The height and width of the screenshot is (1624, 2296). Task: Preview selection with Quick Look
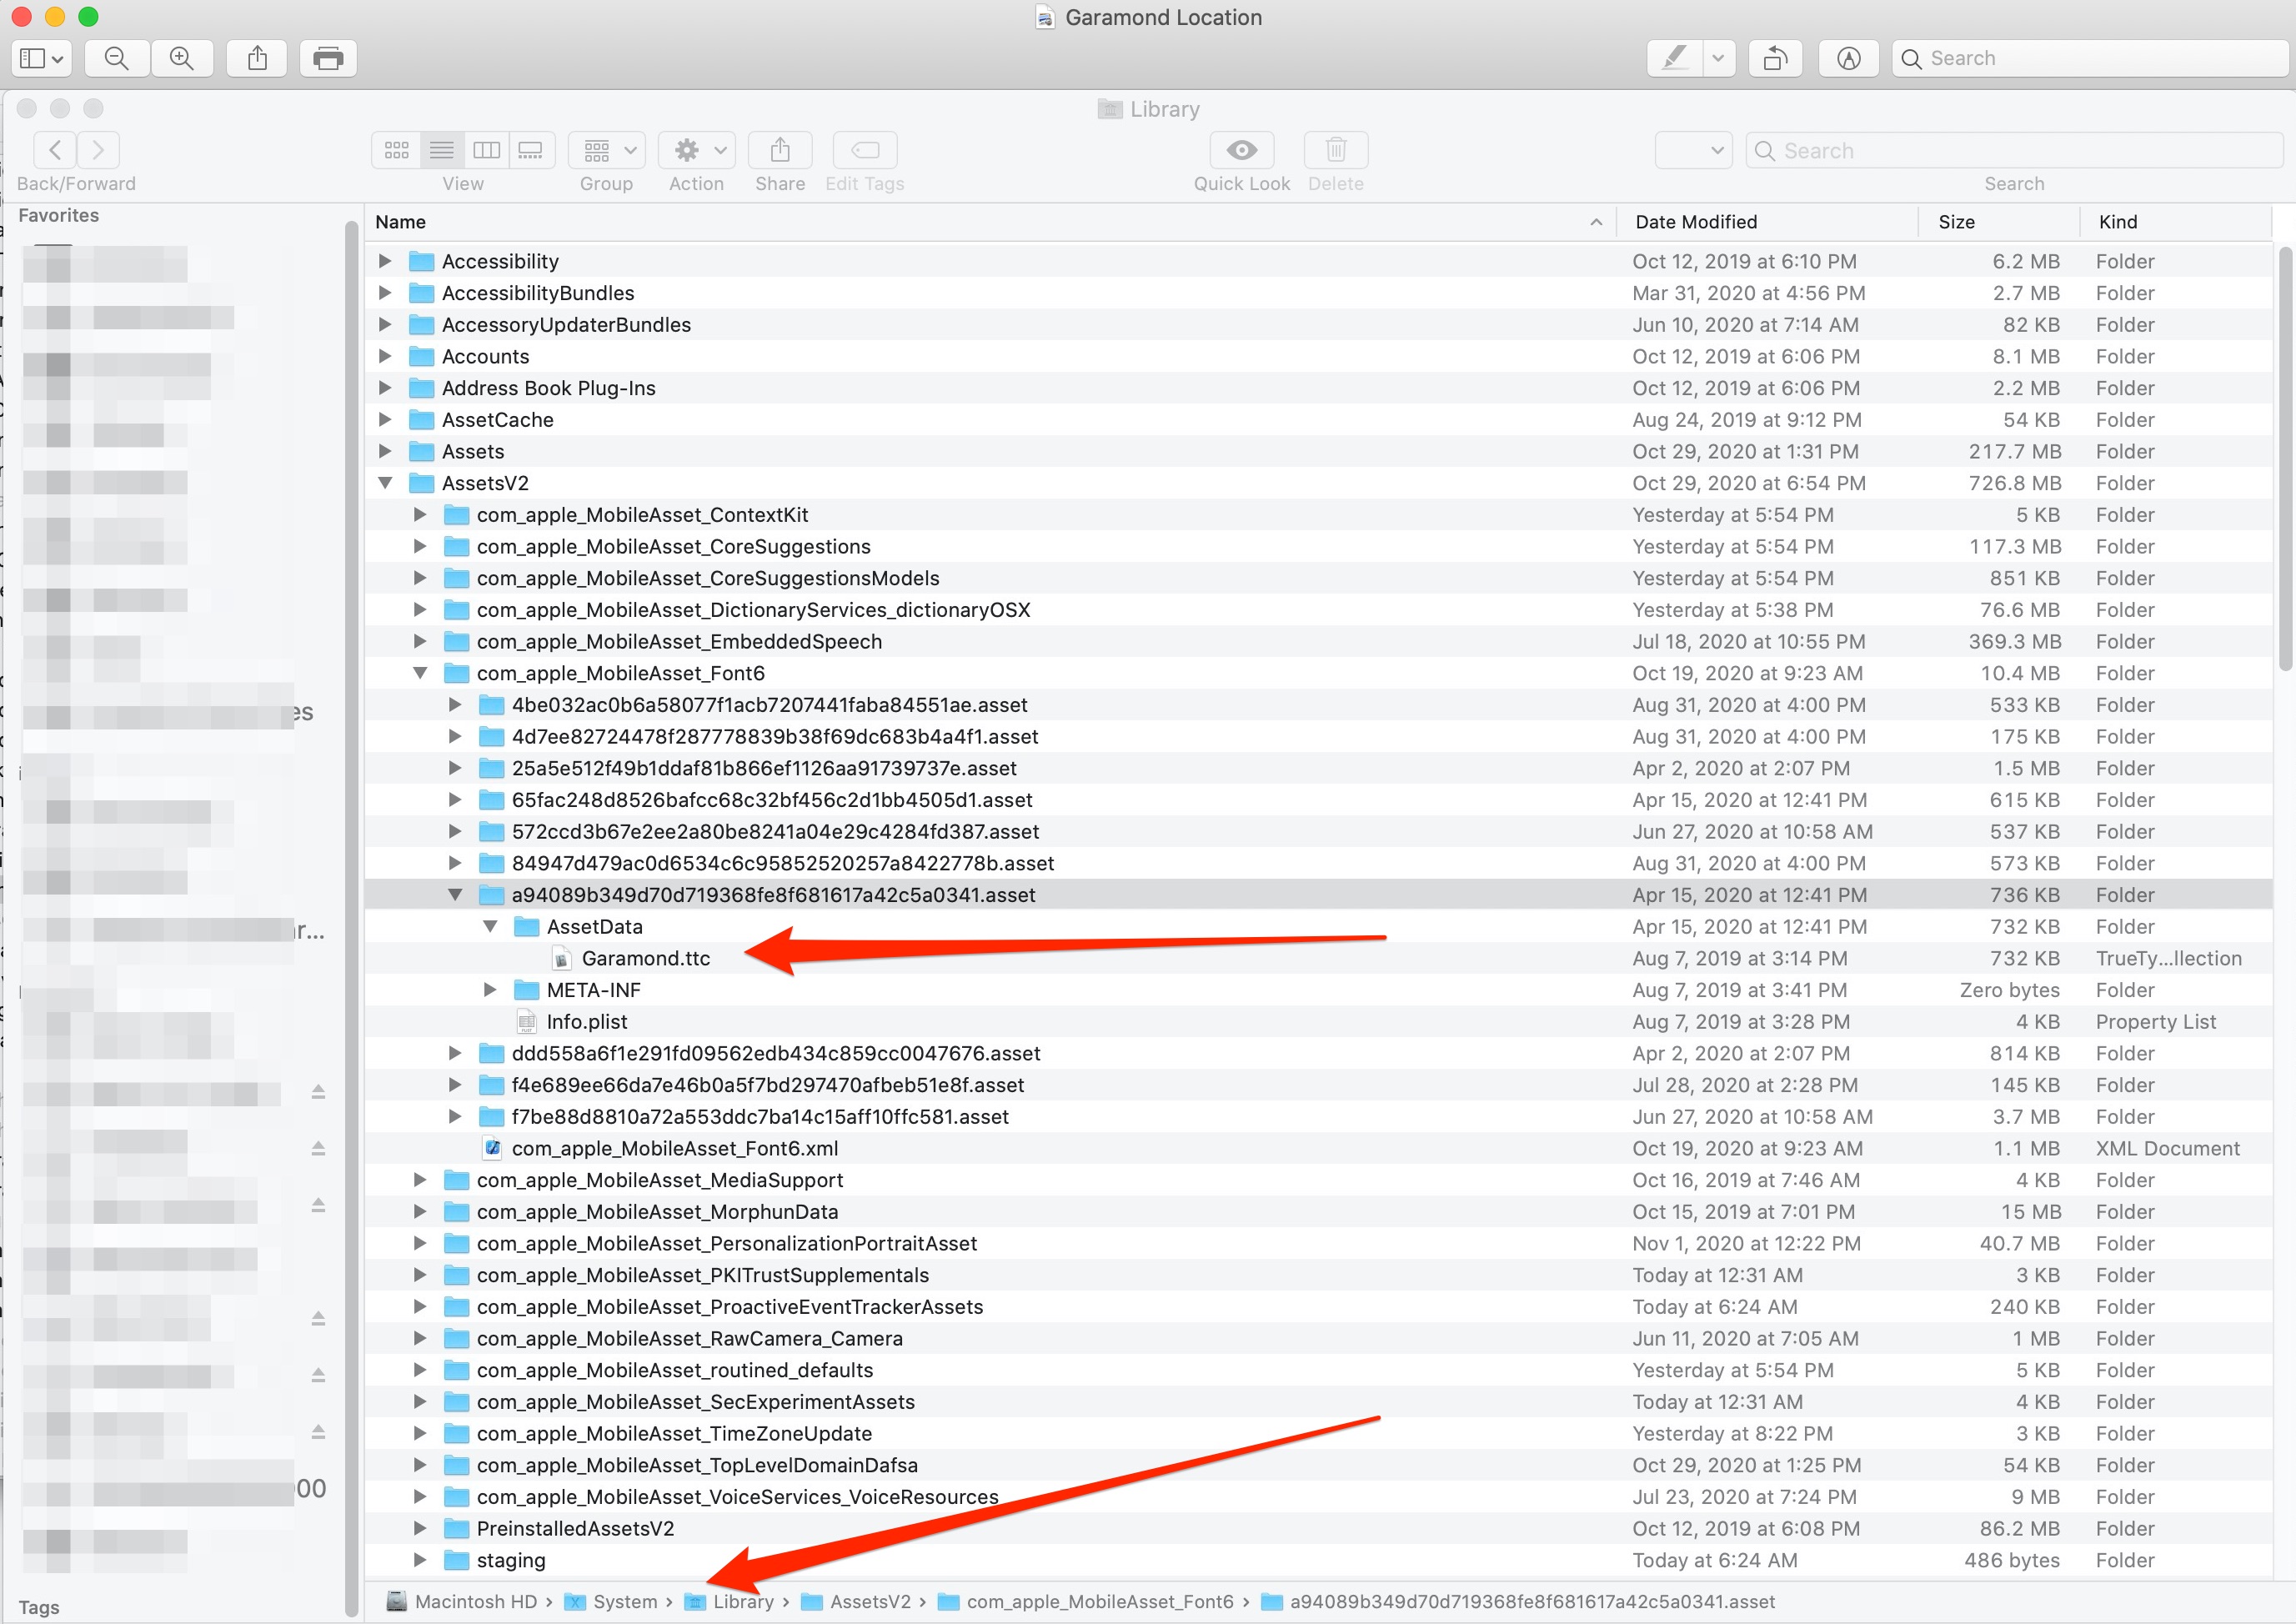point(1240,150)
